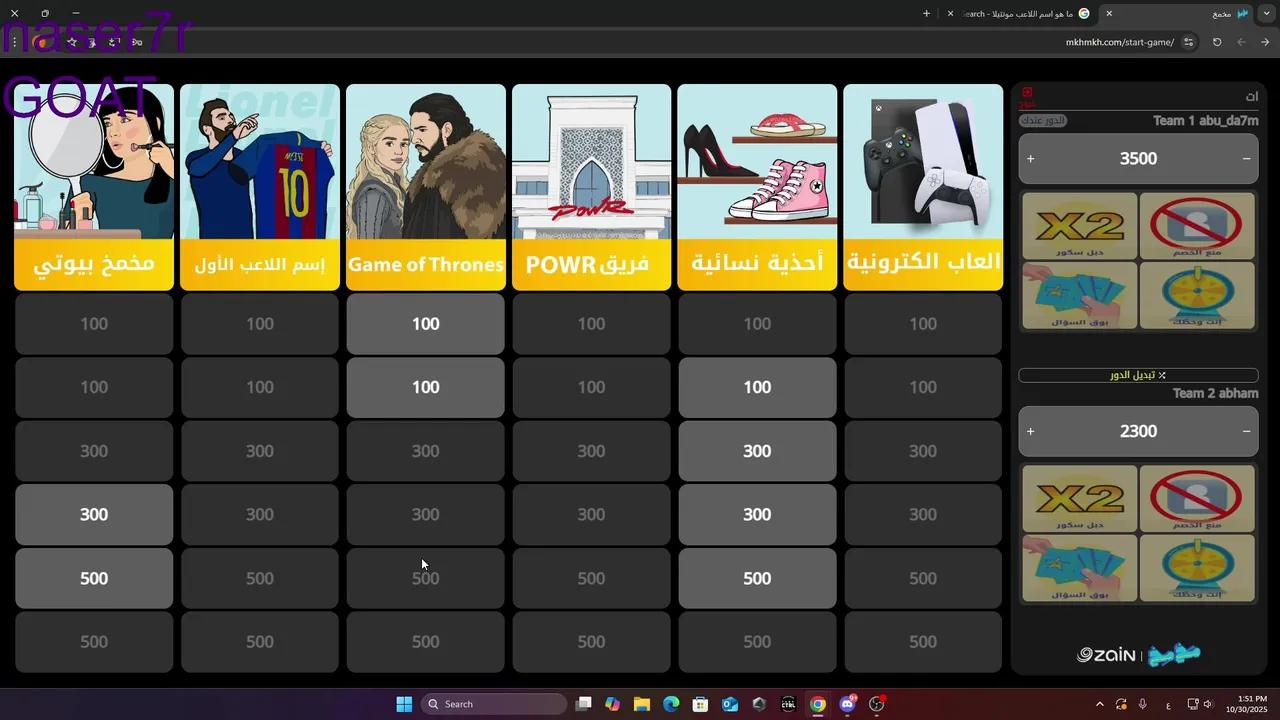Viewport: 1280px width, 720px height.
Task: Use Team 1's question cards power-up
Action: click(1079, 295)
